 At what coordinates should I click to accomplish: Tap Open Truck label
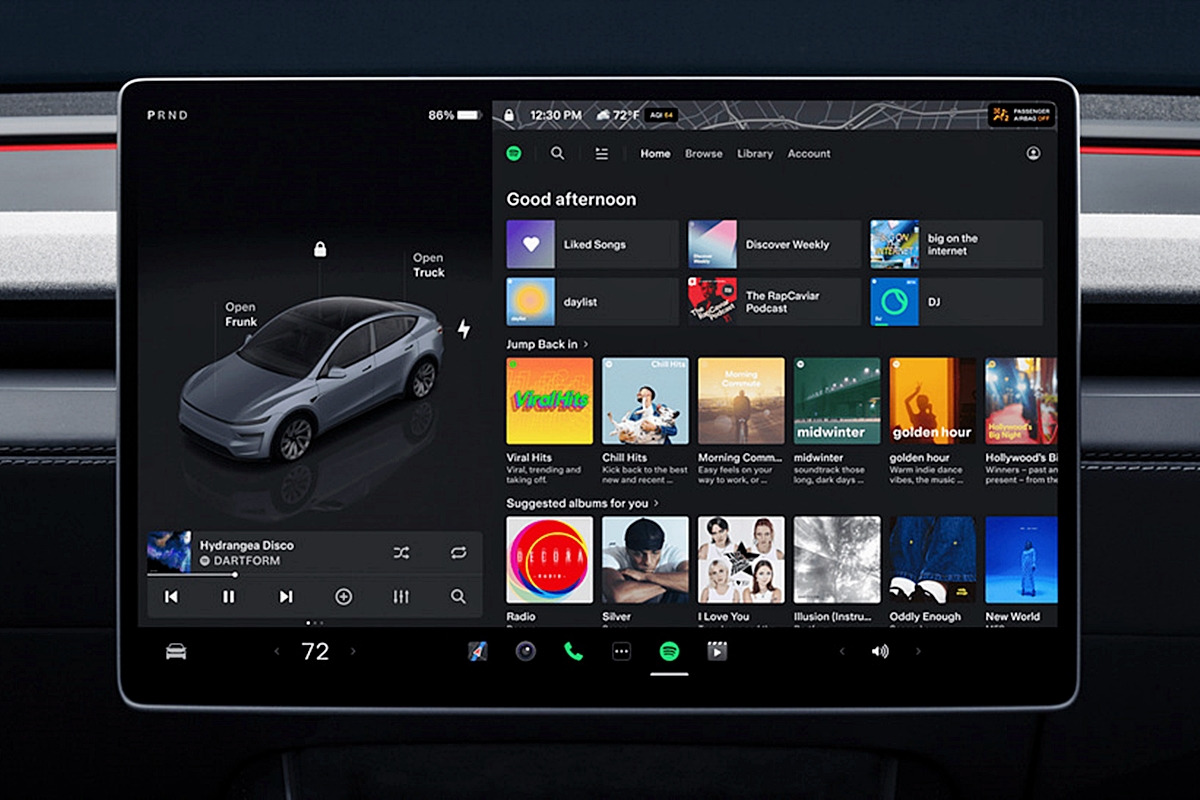click(429, 265)
